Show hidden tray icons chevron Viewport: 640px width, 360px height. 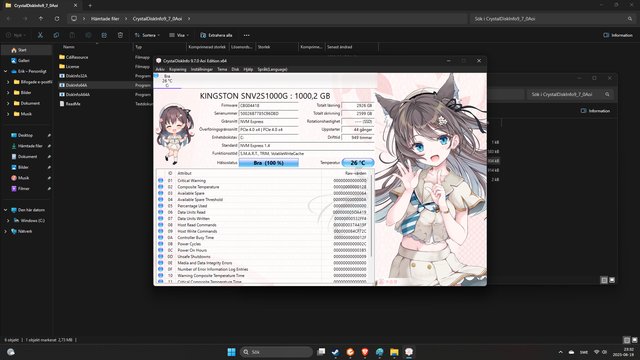point(560,352)
